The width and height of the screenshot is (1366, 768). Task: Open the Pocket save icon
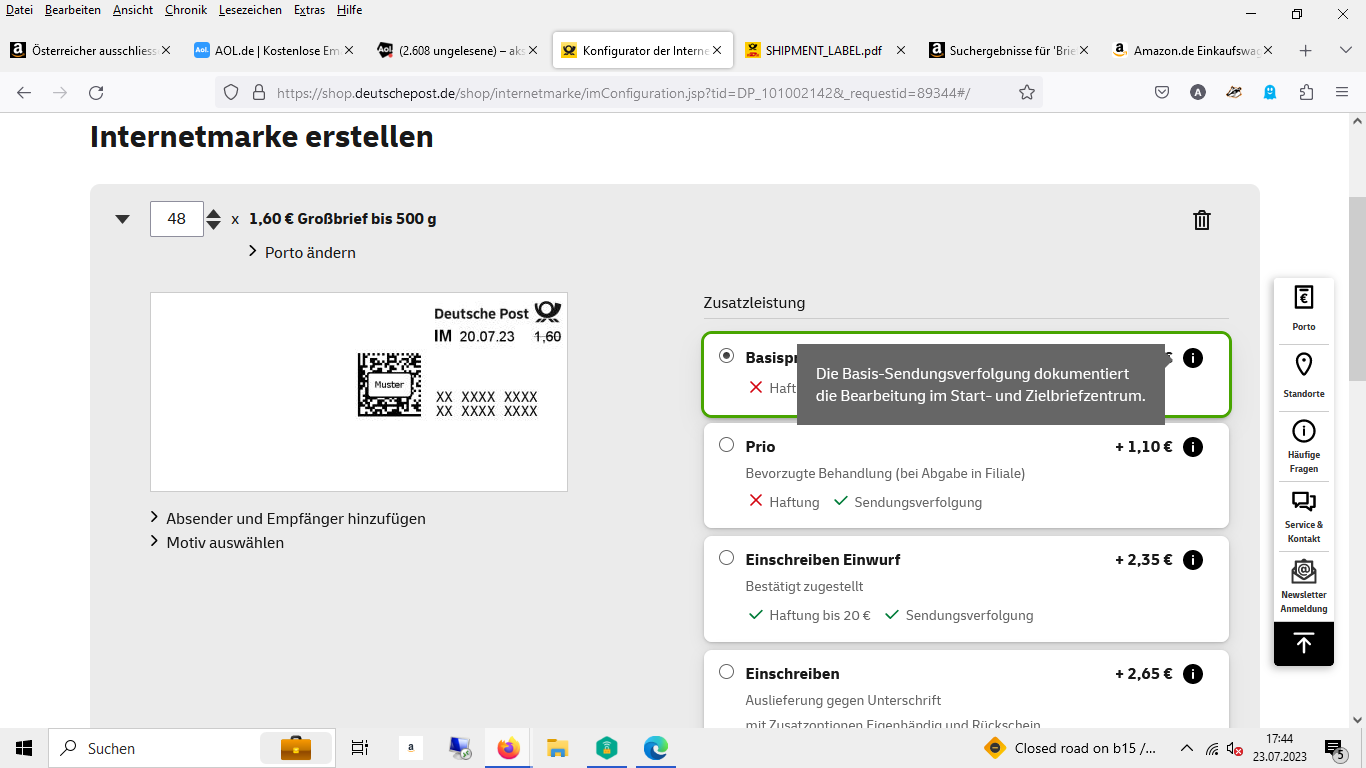click(1162, 92)
